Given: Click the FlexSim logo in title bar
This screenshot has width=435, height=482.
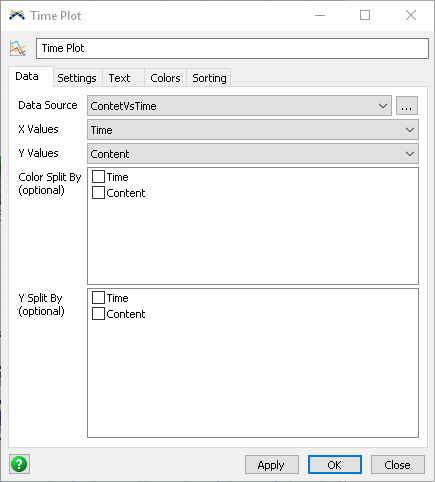Looking at the screenshot, I should pyautogui.click(x=17, y=15).
